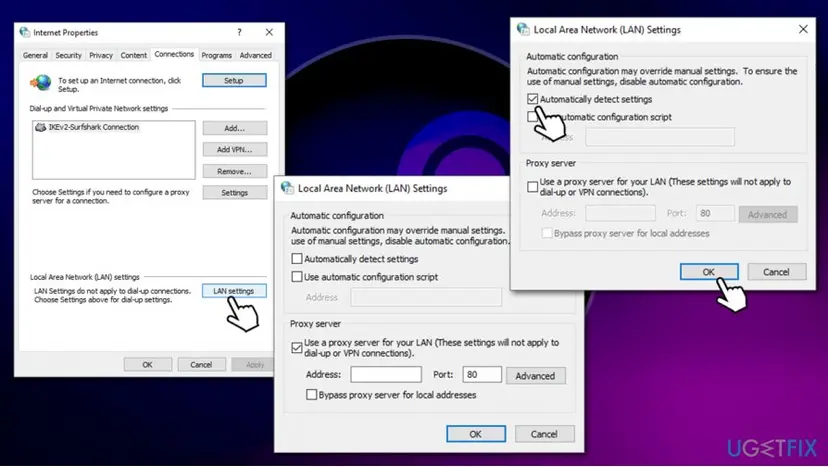Open connection Settings button

pyautogui.click(x=234, y=193)
